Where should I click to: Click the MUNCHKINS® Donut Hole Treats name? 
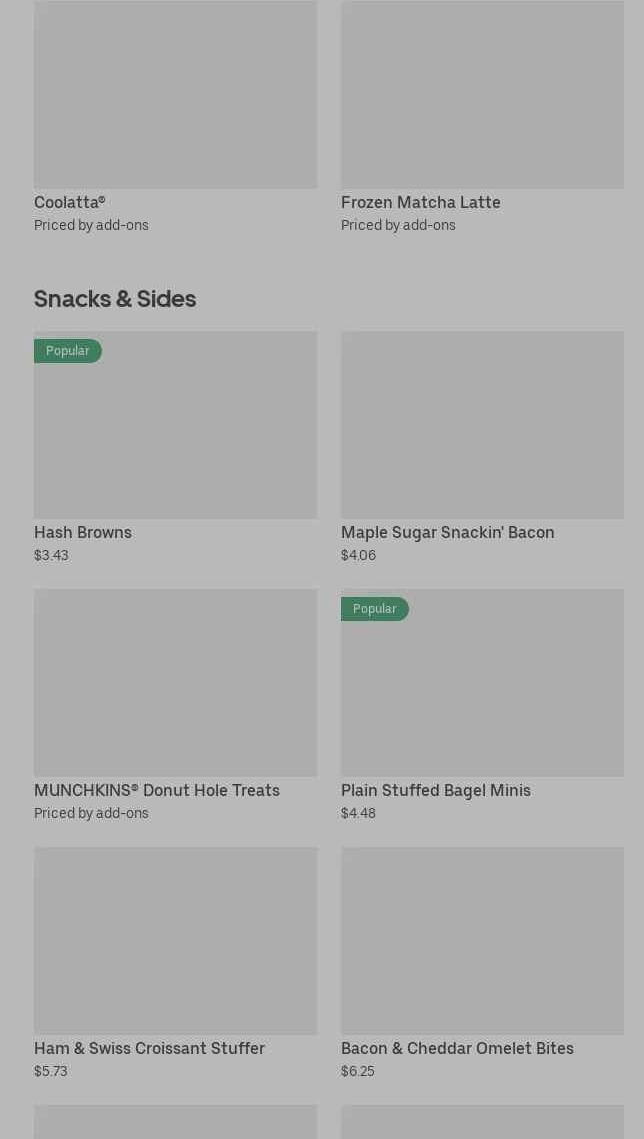coord(157,791)
